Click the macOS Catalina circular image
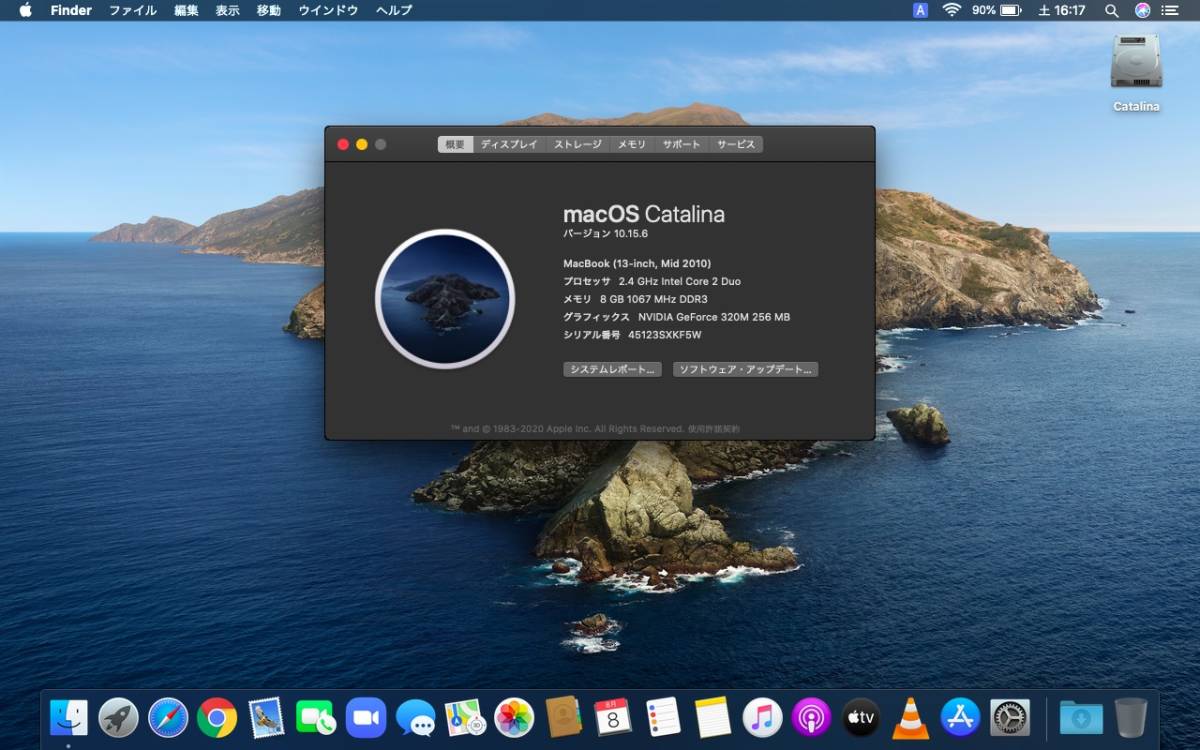This screenshot has width=1200, height=750. [x=445, y=298]
